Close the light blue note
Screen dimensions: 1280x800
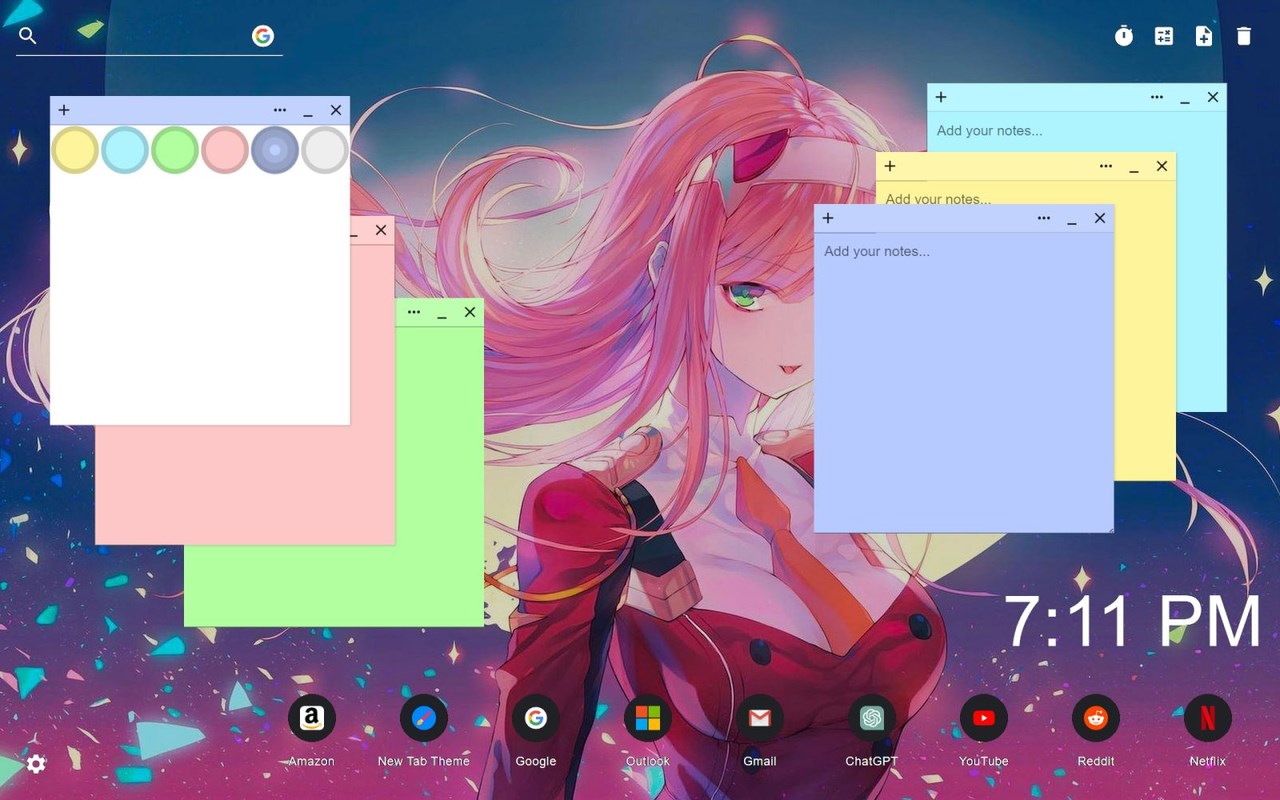click(x=1213, y=97)
